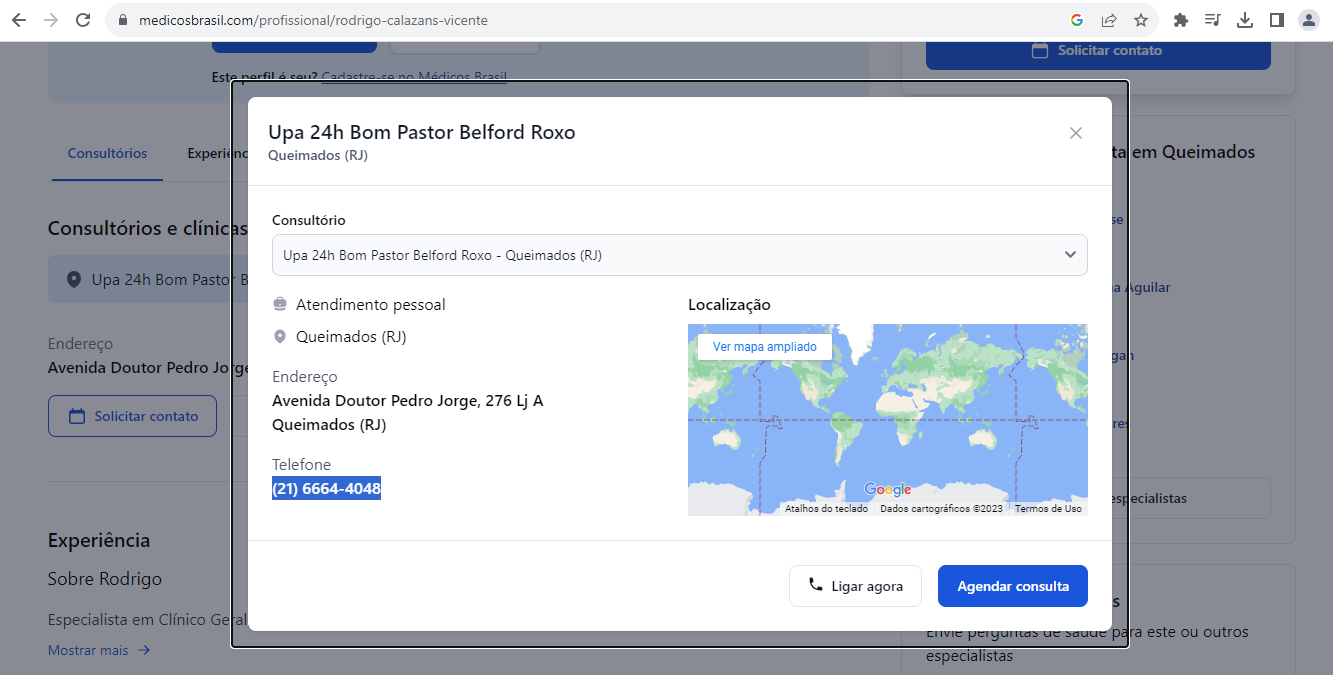The width and height of the screenshot is (1333, 675).
Task: Click the address text Avenida Doutor Pedro Jorge, 276 Lj A
Action: [408, 401]
